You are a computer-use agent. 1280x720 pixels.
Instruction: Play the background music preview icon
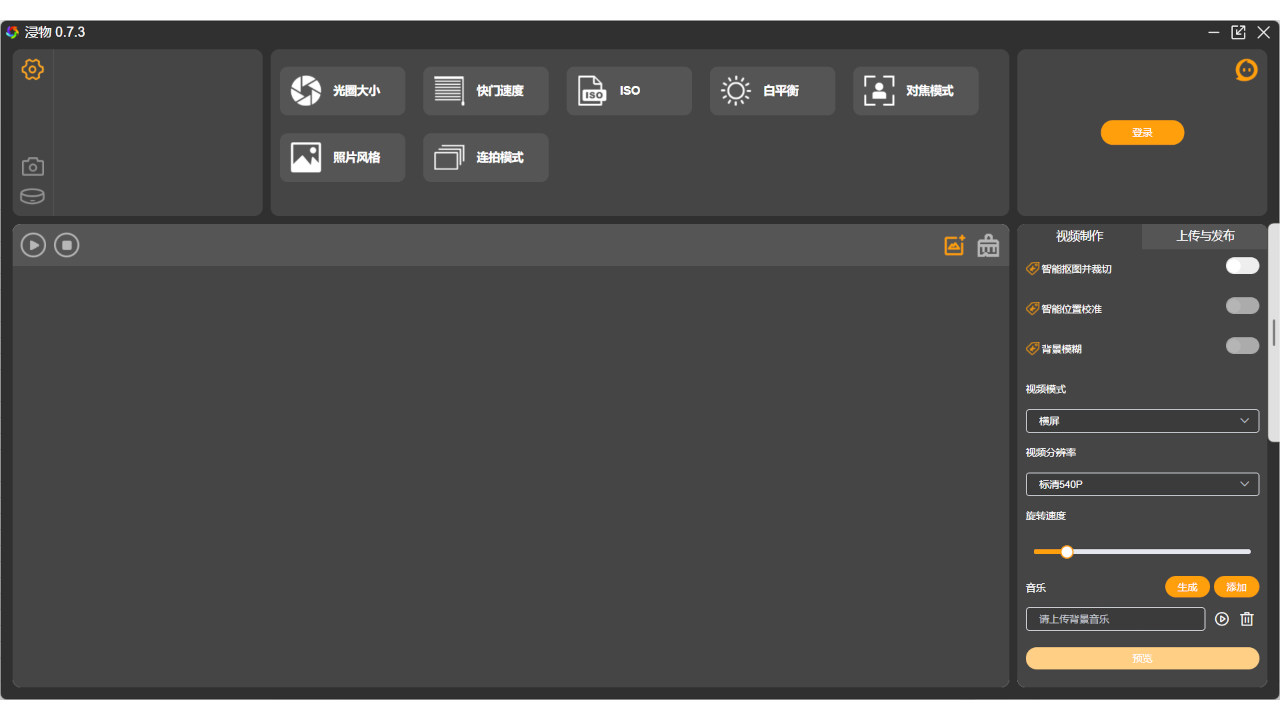1222,619
